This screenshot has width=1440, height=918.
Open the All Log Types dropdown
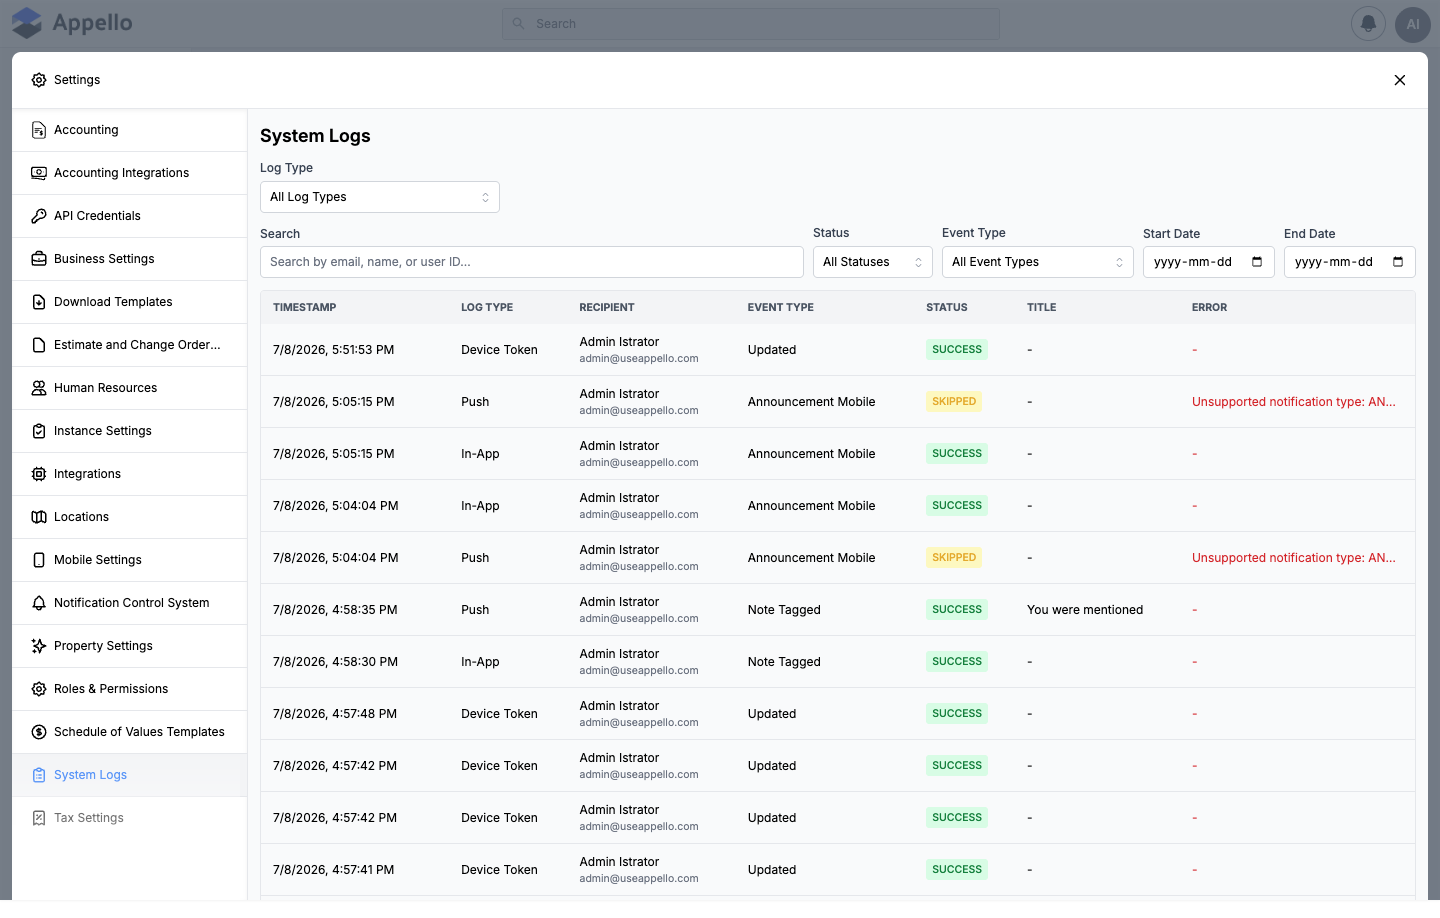click(380, 197)
